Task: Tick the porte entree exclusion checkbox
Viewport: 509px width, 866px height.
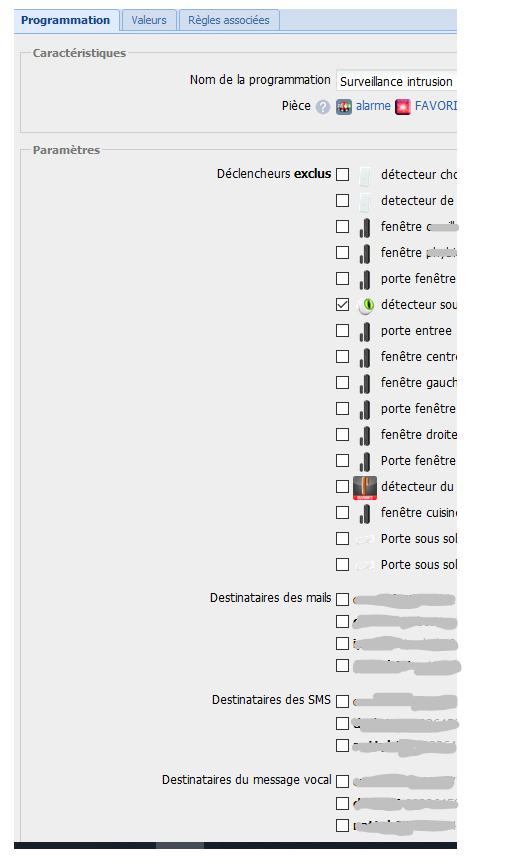Action: pos(342,330)
